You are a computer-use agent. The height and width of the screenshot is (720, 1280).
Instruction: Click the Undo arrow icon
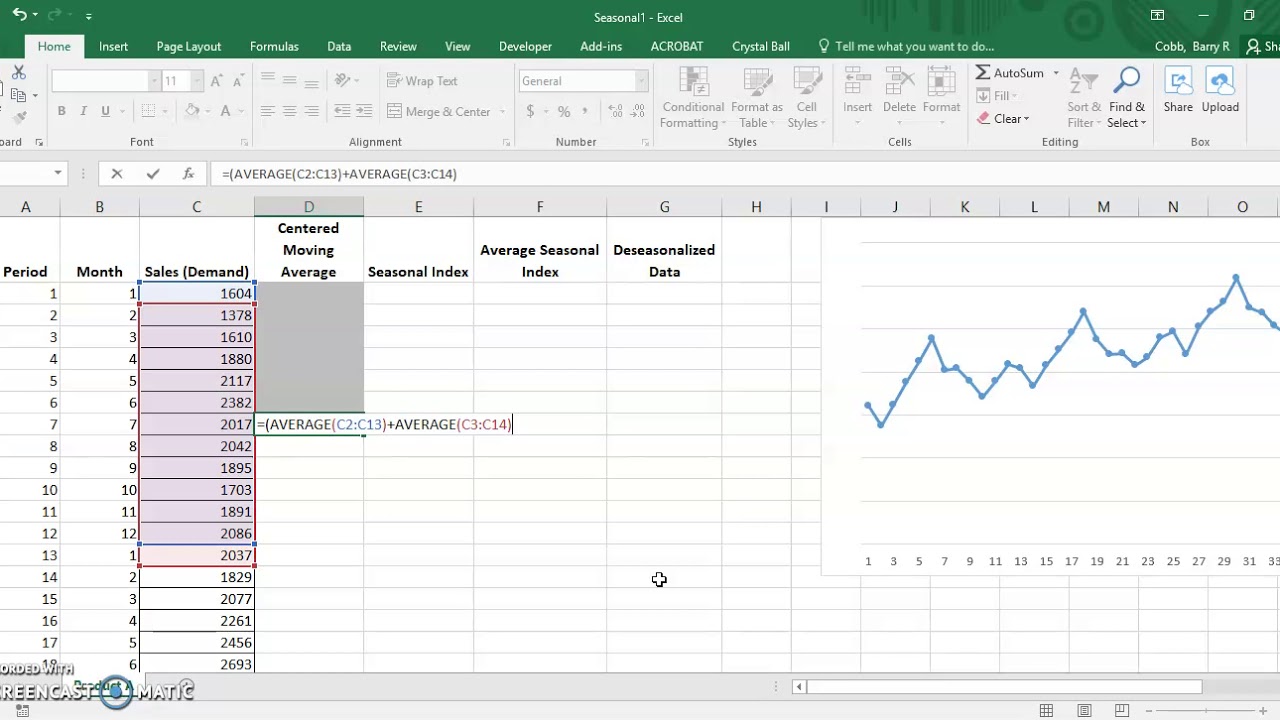coord(19,15)
